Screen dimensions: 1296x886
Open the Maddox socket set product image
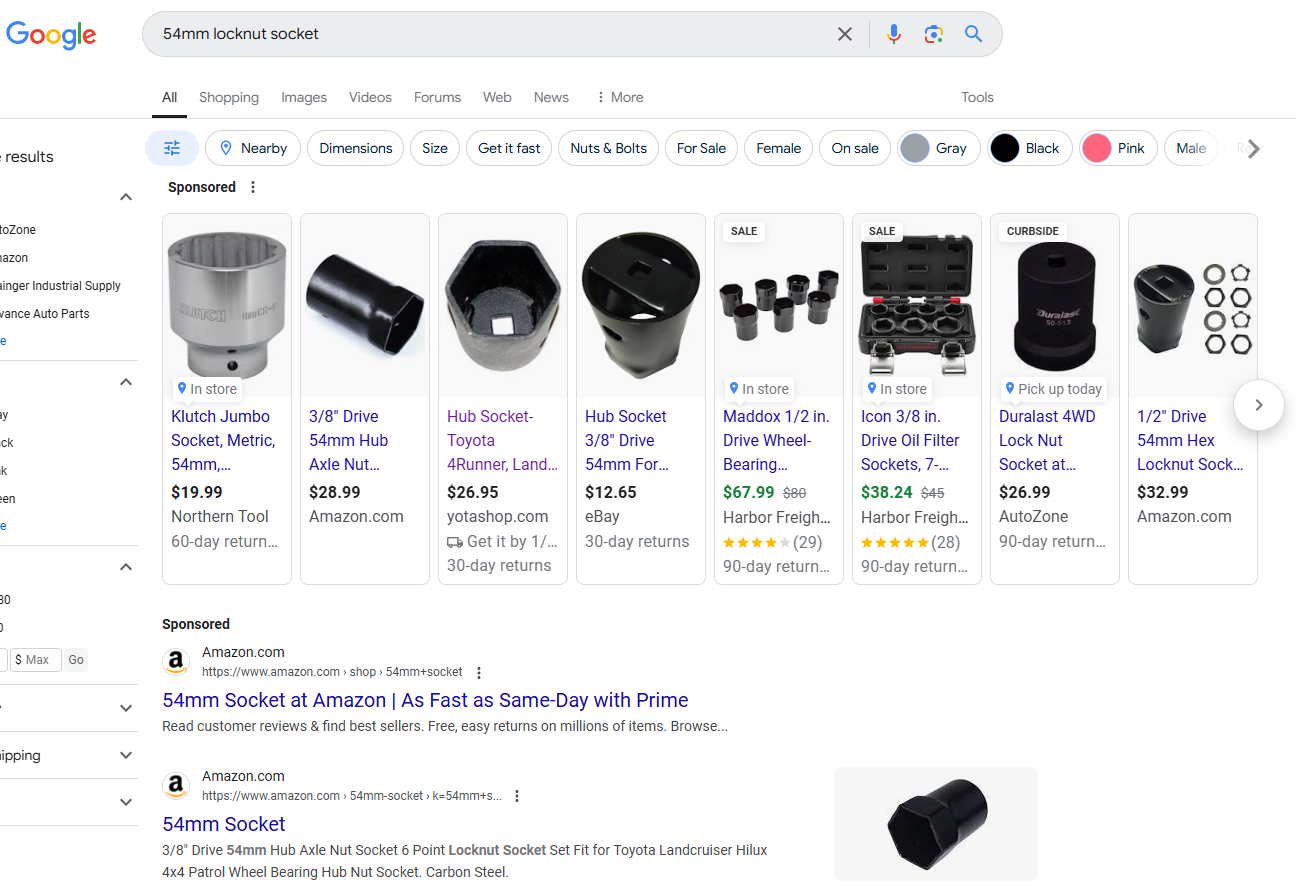pyautogui.click(x=779, y=305)
